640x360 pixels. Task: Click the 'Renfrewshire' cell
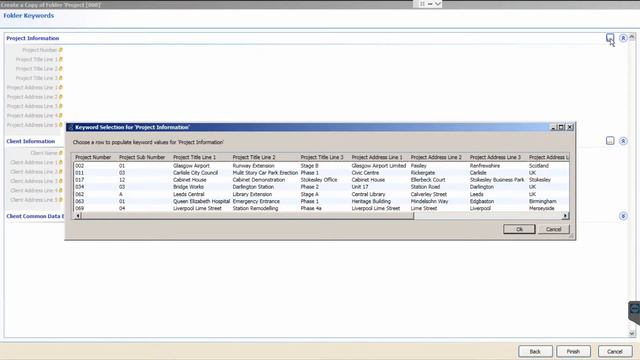[485, 166]
